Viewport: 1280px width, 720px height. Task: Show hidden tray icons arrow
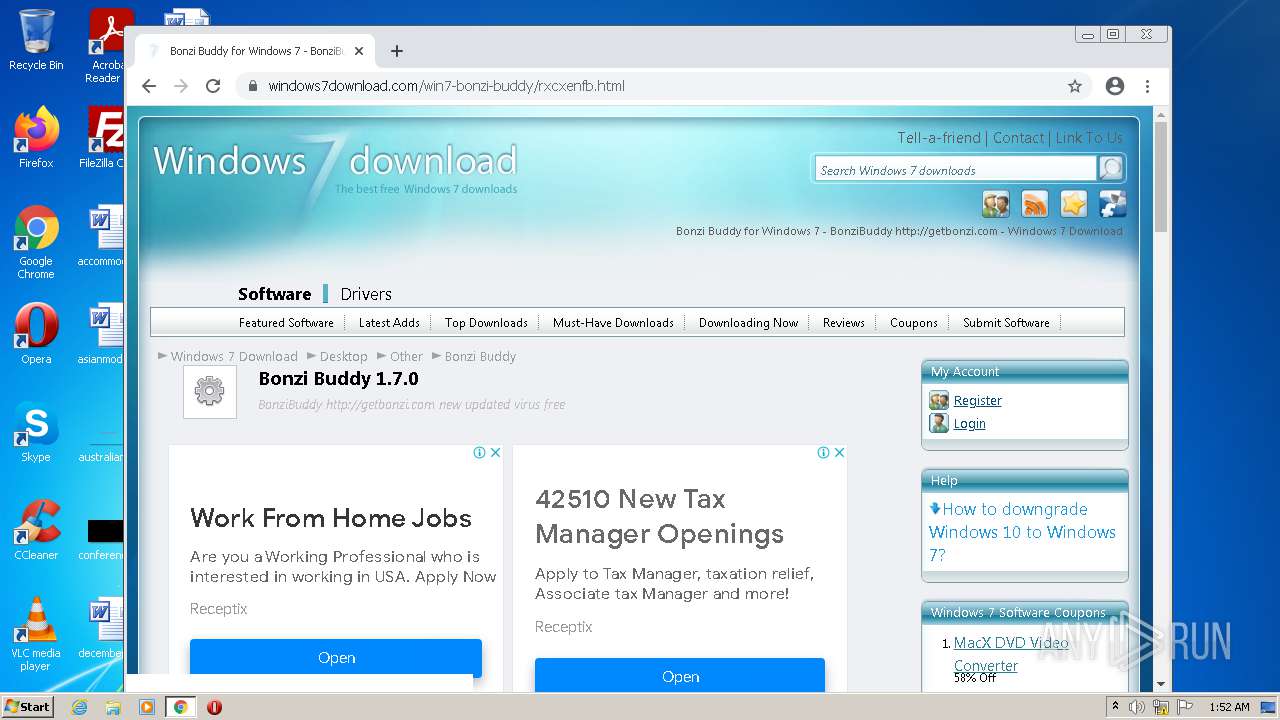tap(1115, 707)
